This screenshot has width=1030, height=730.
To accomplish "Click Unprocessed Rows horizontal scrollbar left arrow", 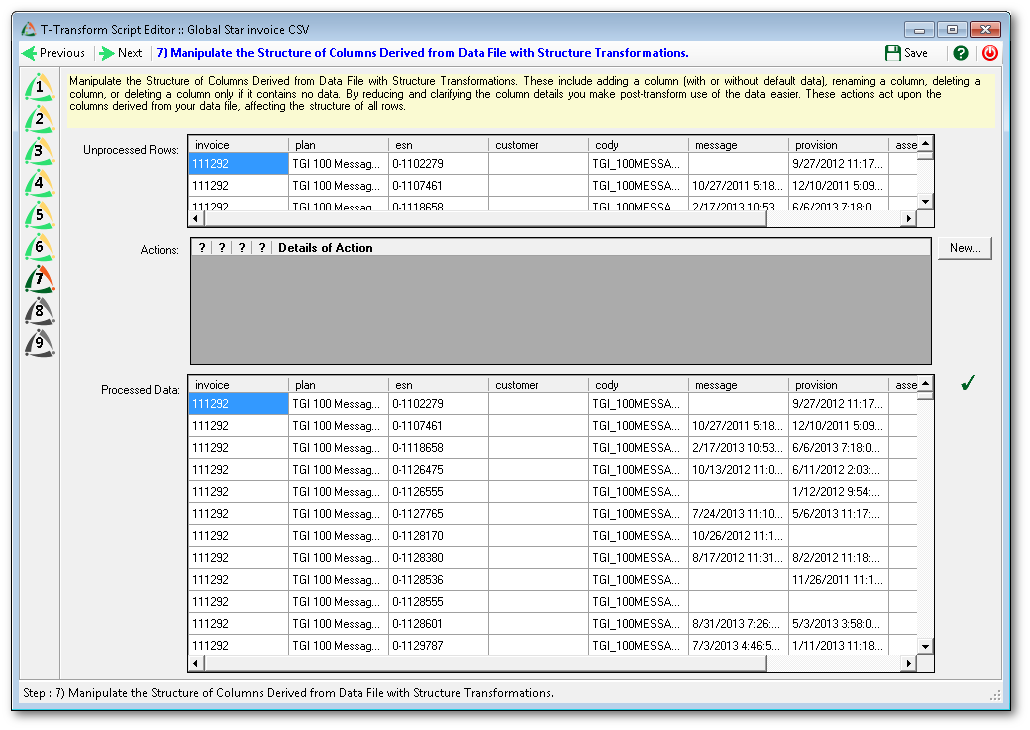I will (196, 218).
